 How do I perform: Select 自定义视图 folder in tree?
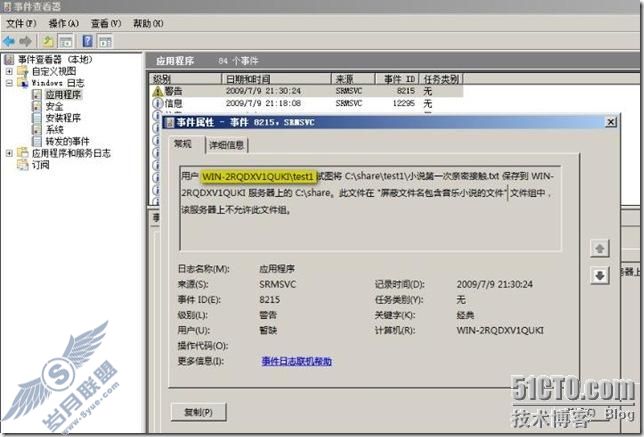54,71
